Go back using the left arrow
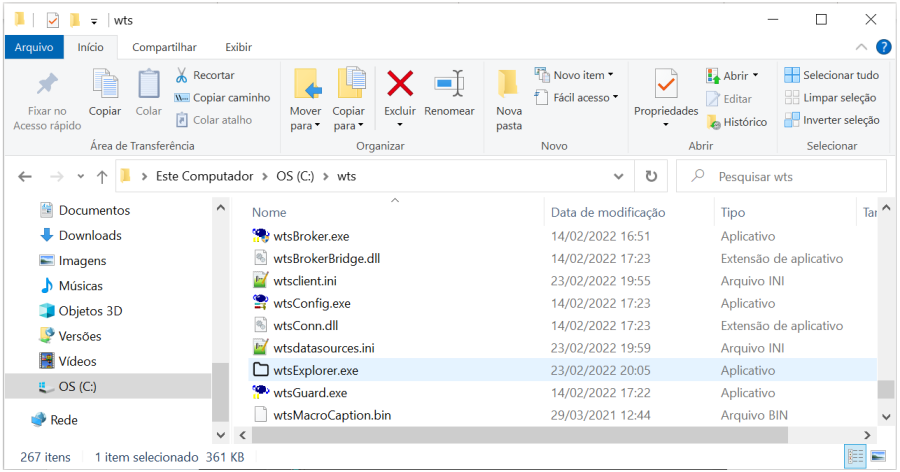Viewport: 900px width, 472px height. 25,176
